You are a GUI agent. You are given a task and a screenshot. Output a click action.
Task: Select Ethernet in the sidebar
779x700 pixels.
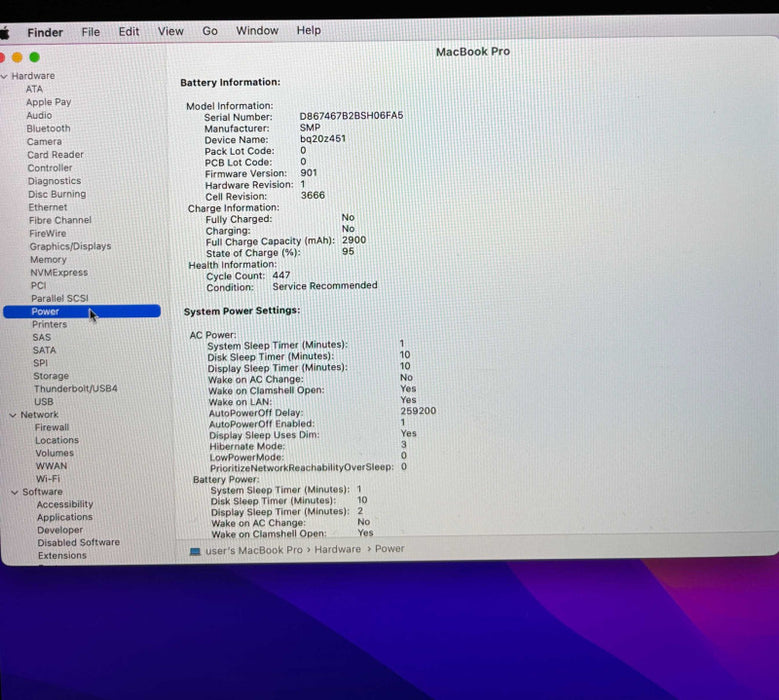pos(48,207)
